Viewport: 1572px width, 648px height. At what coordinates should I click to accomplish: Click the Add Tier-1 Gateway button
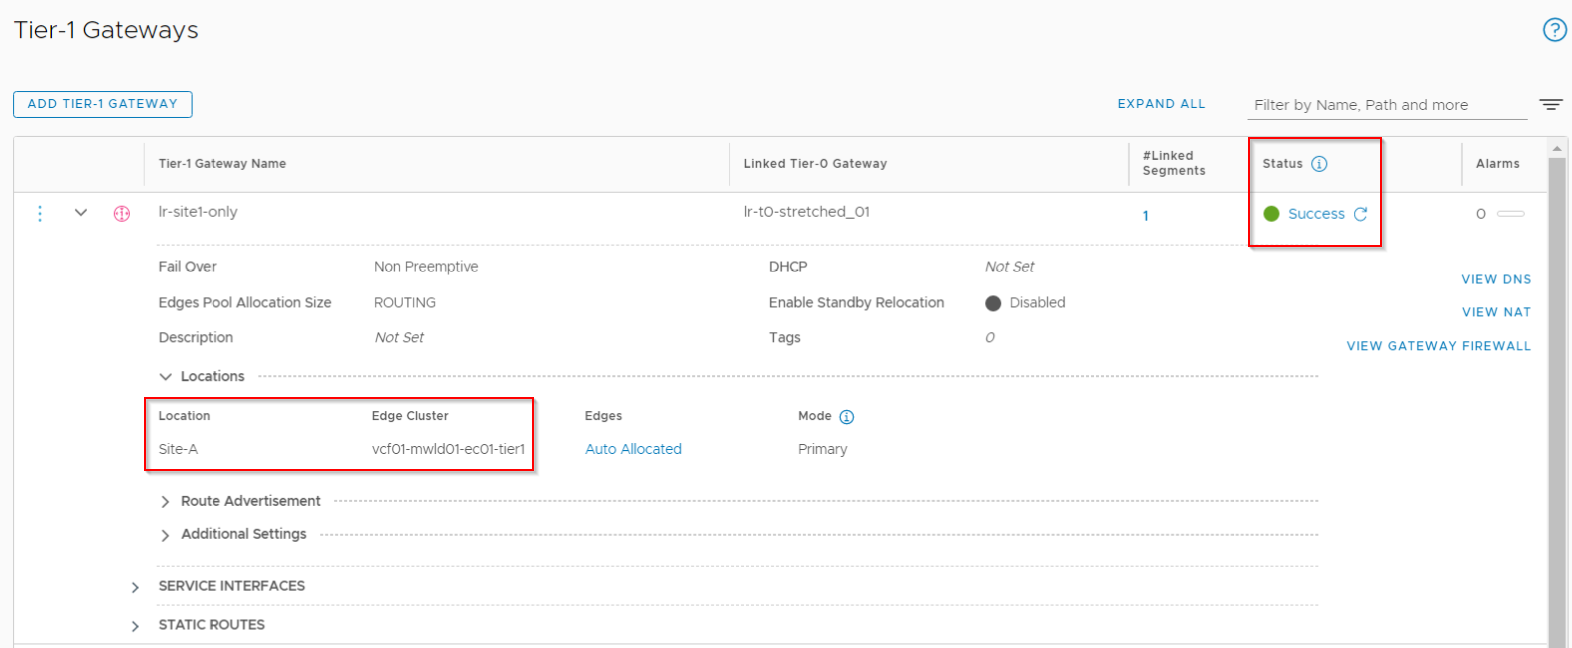point(102,104)
